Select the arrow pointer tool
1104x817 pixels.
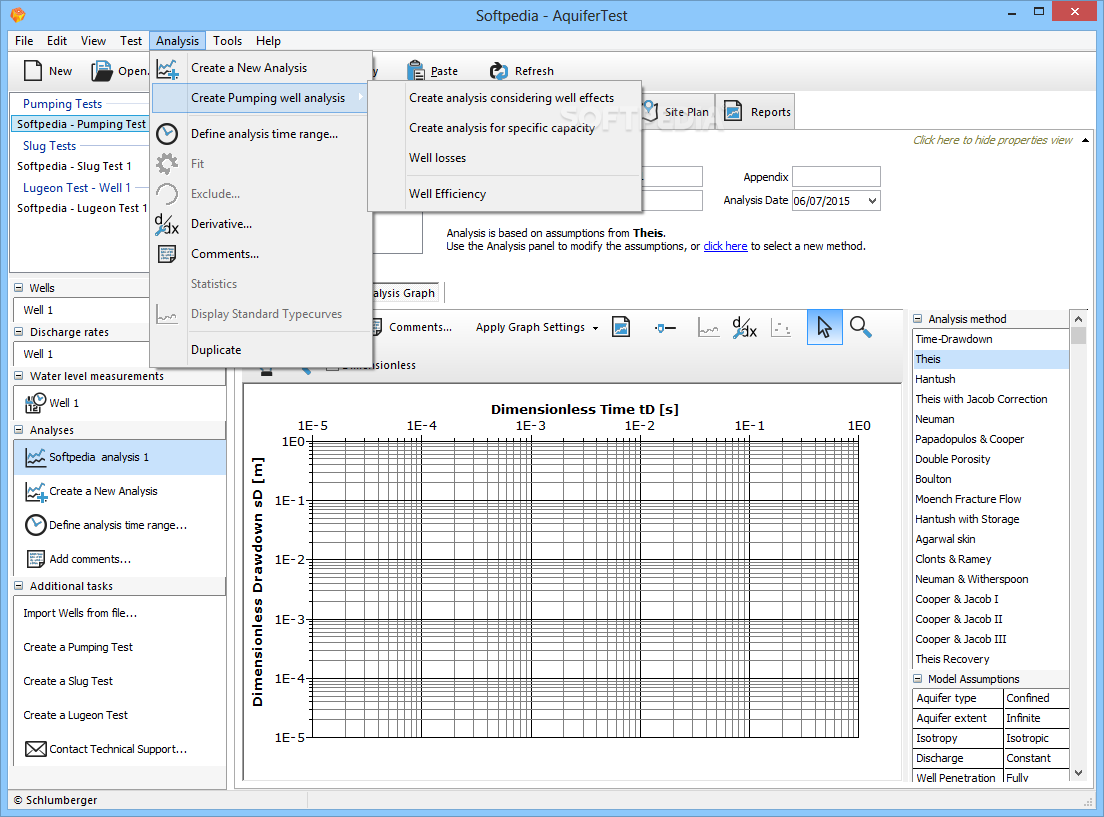[x=824, y=328]
